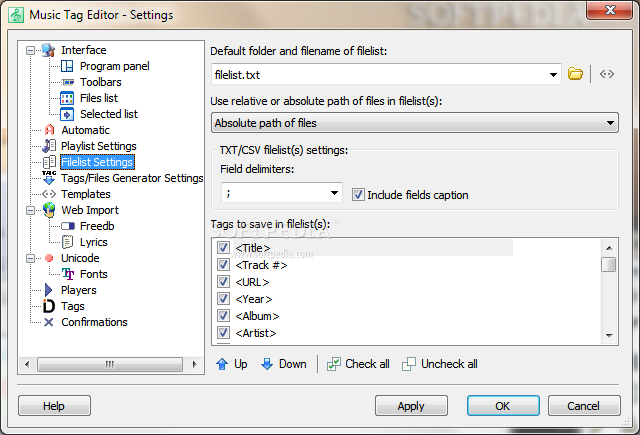
Task: Click the Selected list icon
Action: click(67, 114)
